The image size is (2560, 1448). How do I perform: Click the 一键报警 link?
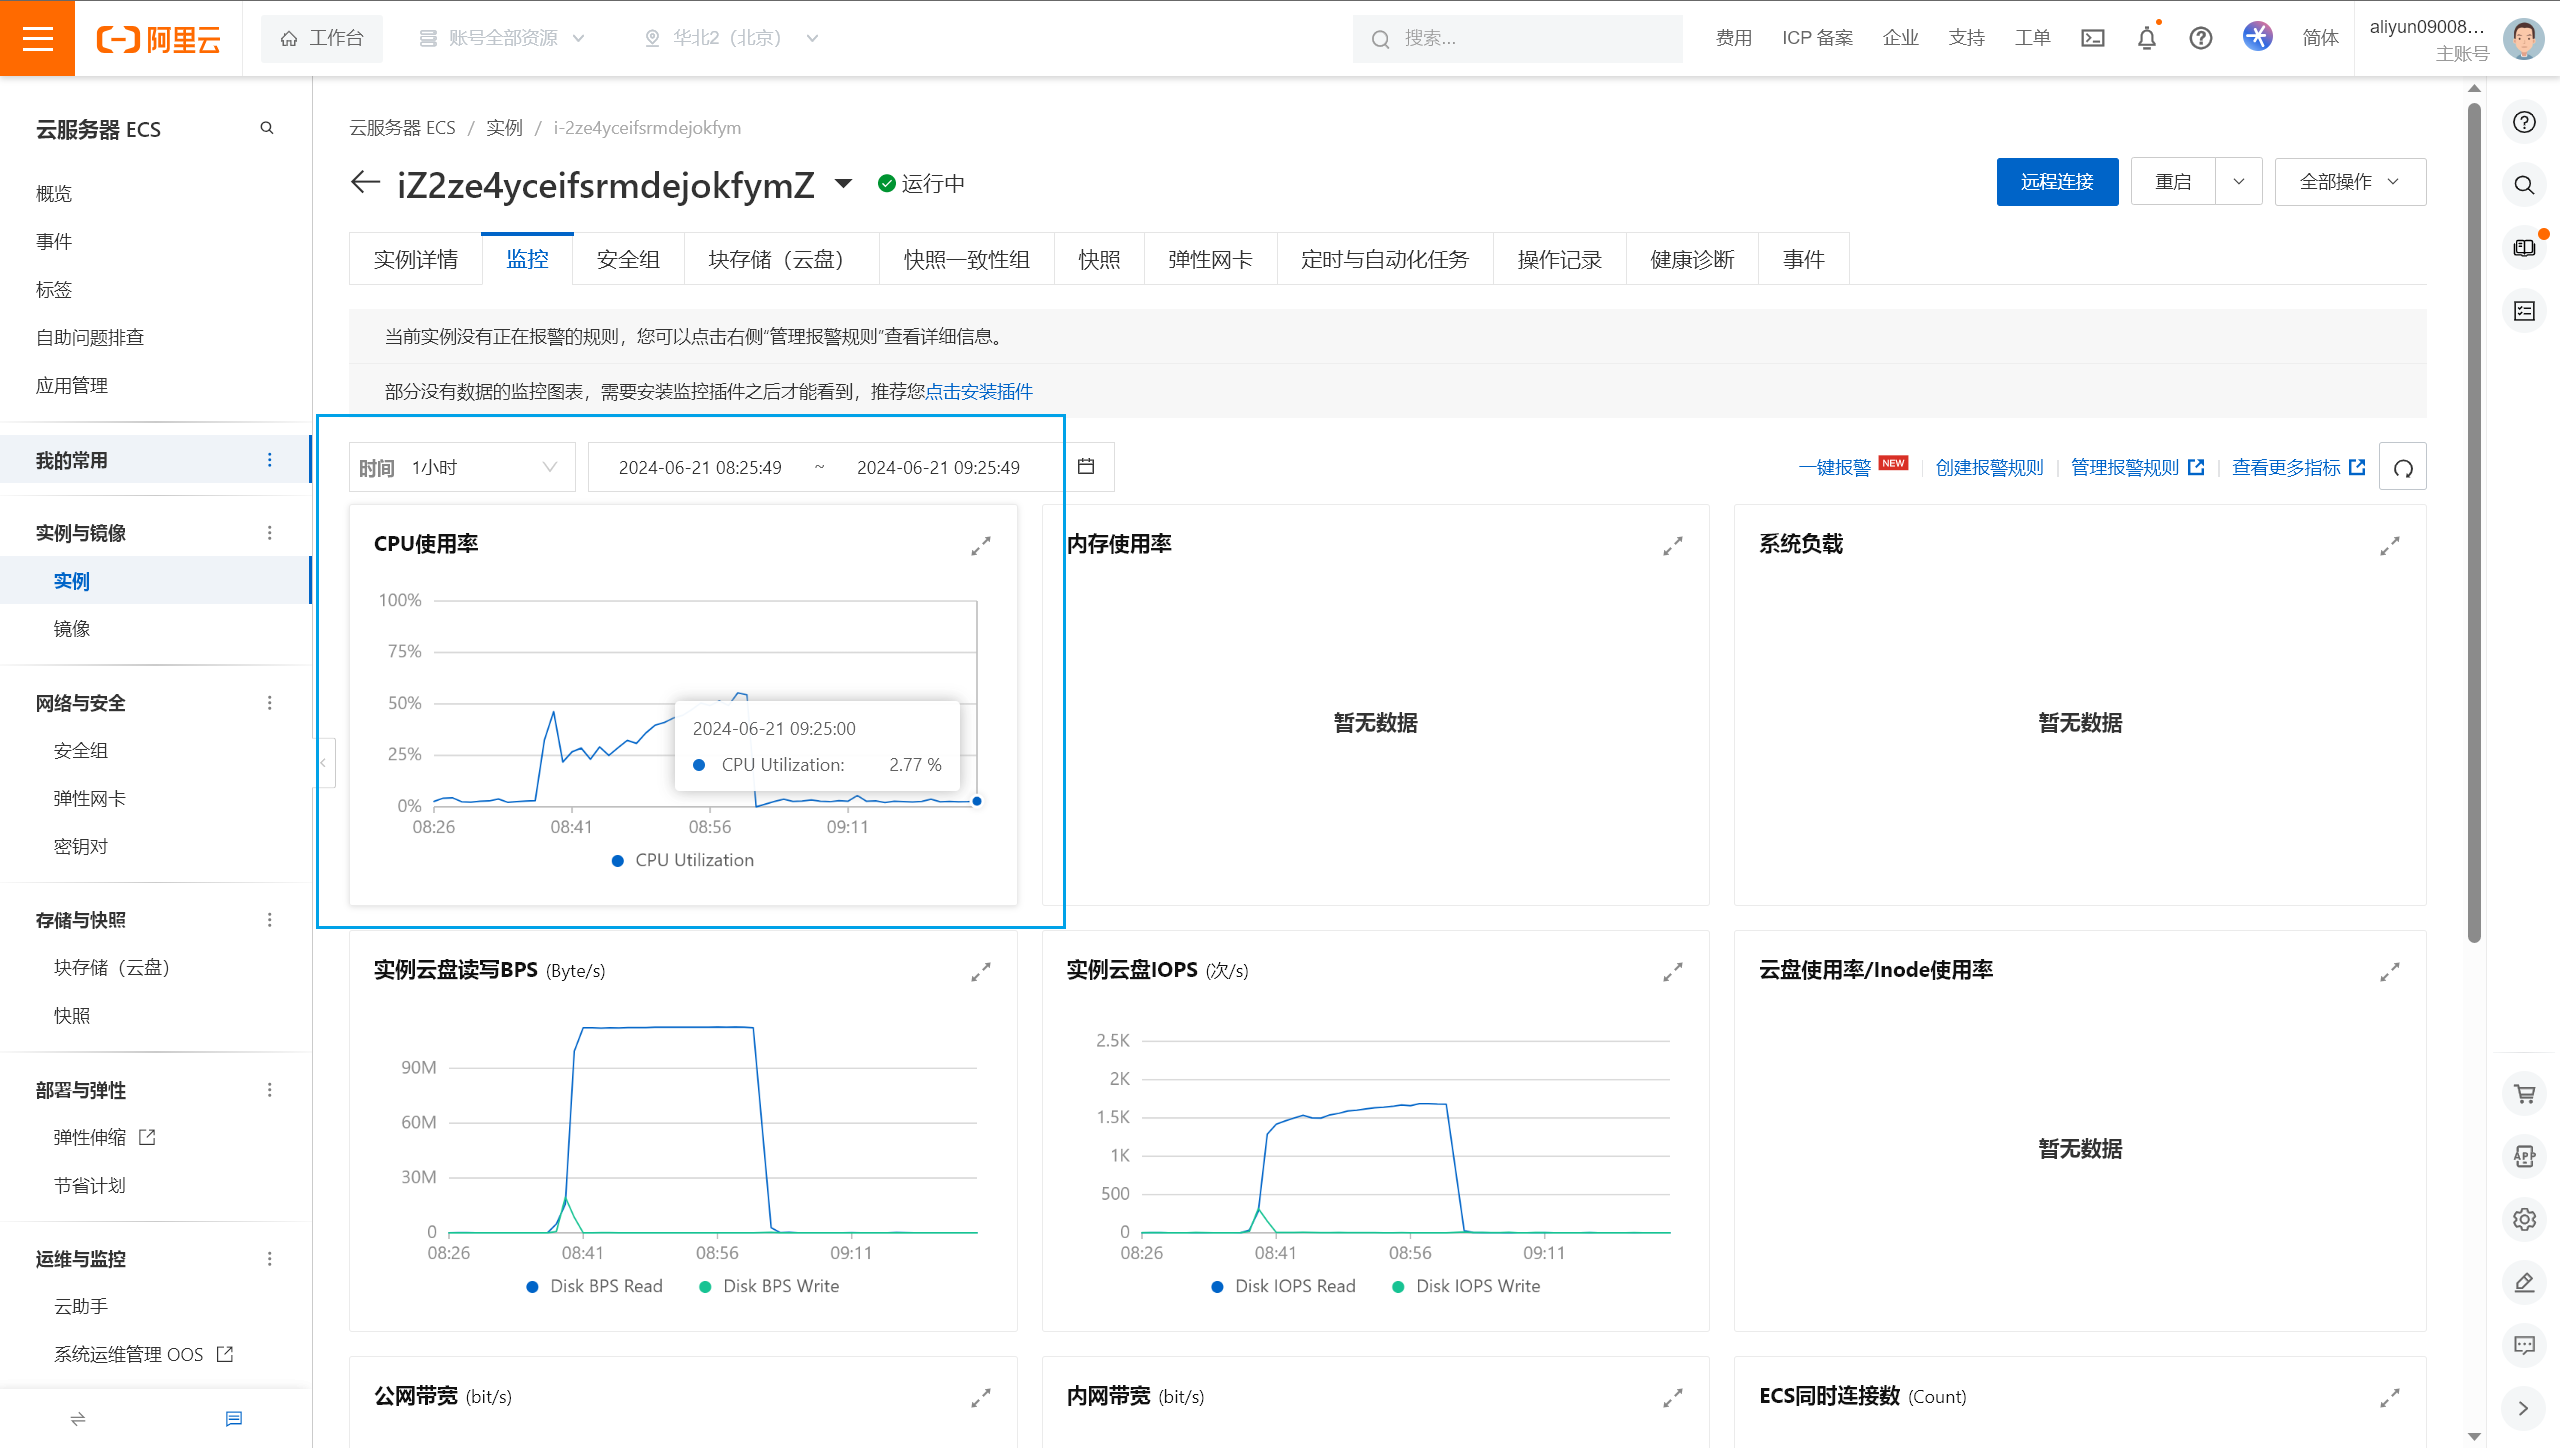[1834, 467]
